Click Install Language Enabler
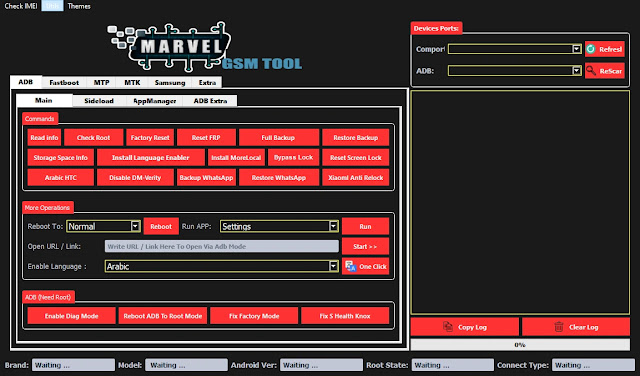640x376 pixels. point(151,158)
